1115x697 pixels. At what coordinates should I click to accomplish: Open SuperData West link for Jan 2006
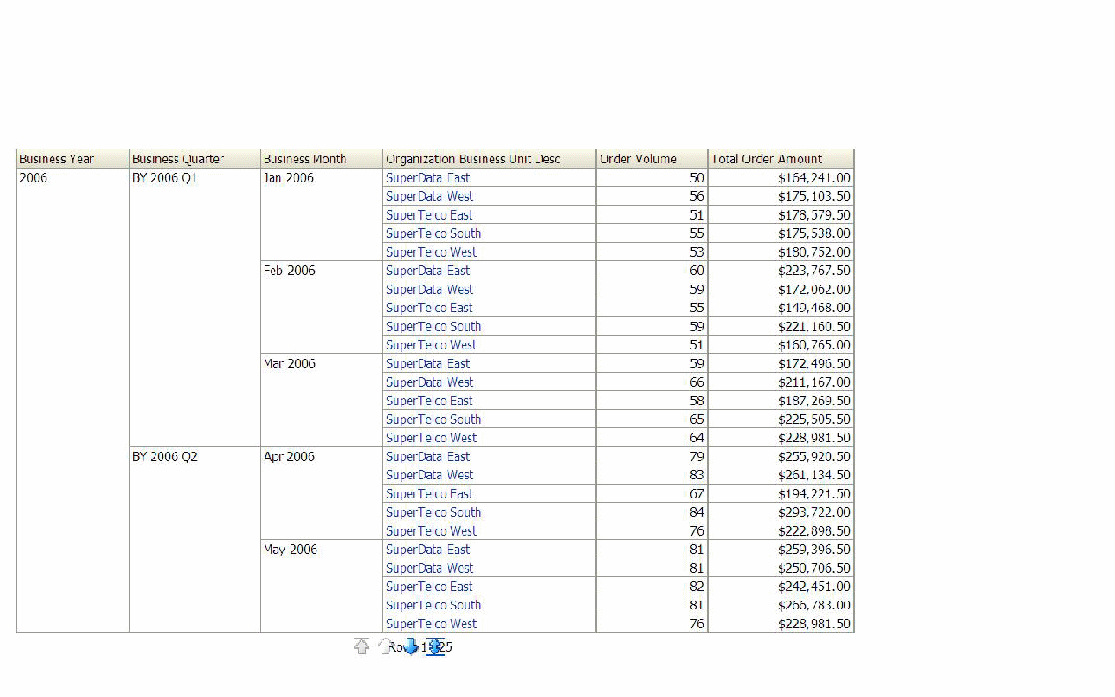point(429,196)
